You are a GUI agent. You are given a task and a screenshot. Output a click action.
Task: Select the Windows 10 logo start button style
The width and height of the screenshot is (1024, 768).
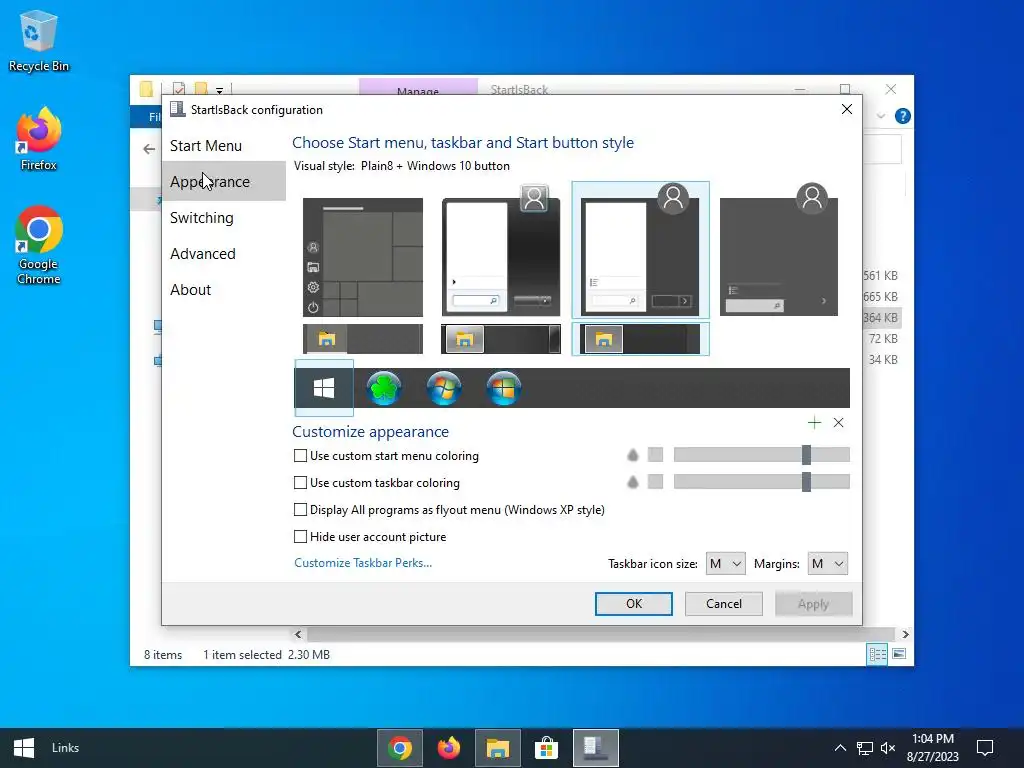(x=324, y=388)
